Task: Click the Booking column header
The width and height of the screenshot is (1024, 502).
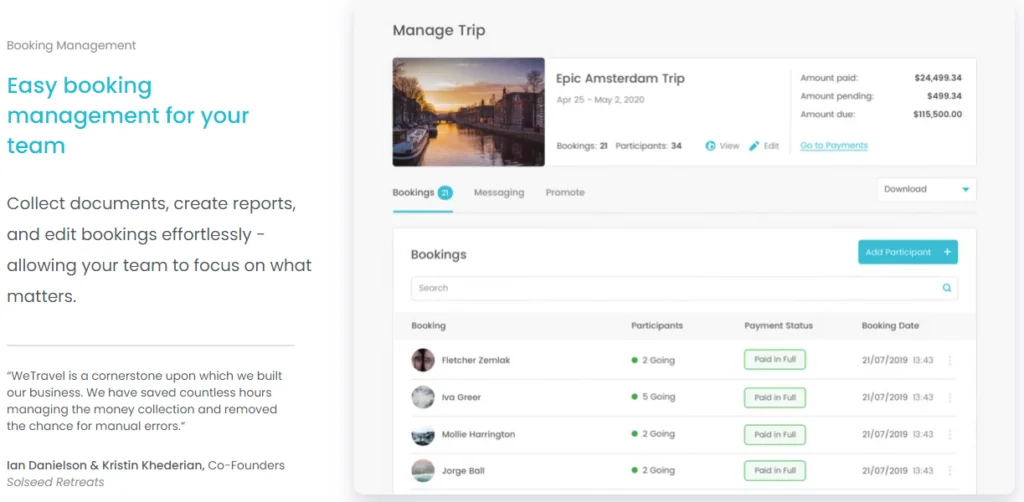Action: coord(428,326)
